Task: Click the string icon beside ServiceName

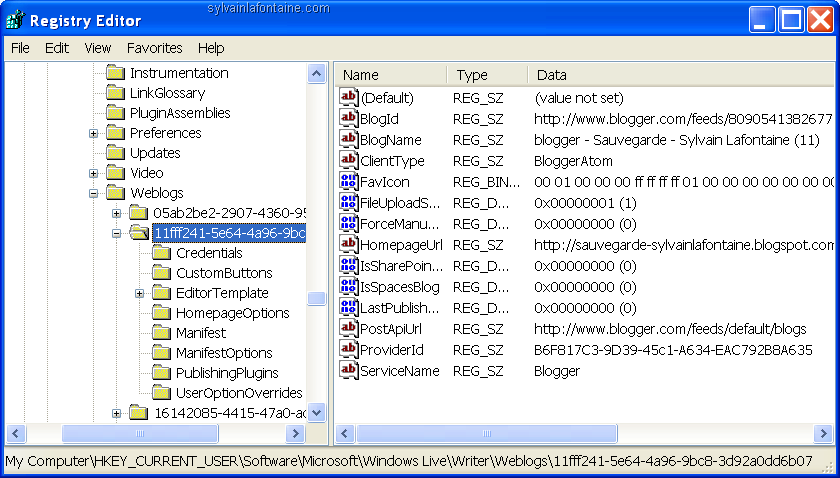Action: [349, 370]
